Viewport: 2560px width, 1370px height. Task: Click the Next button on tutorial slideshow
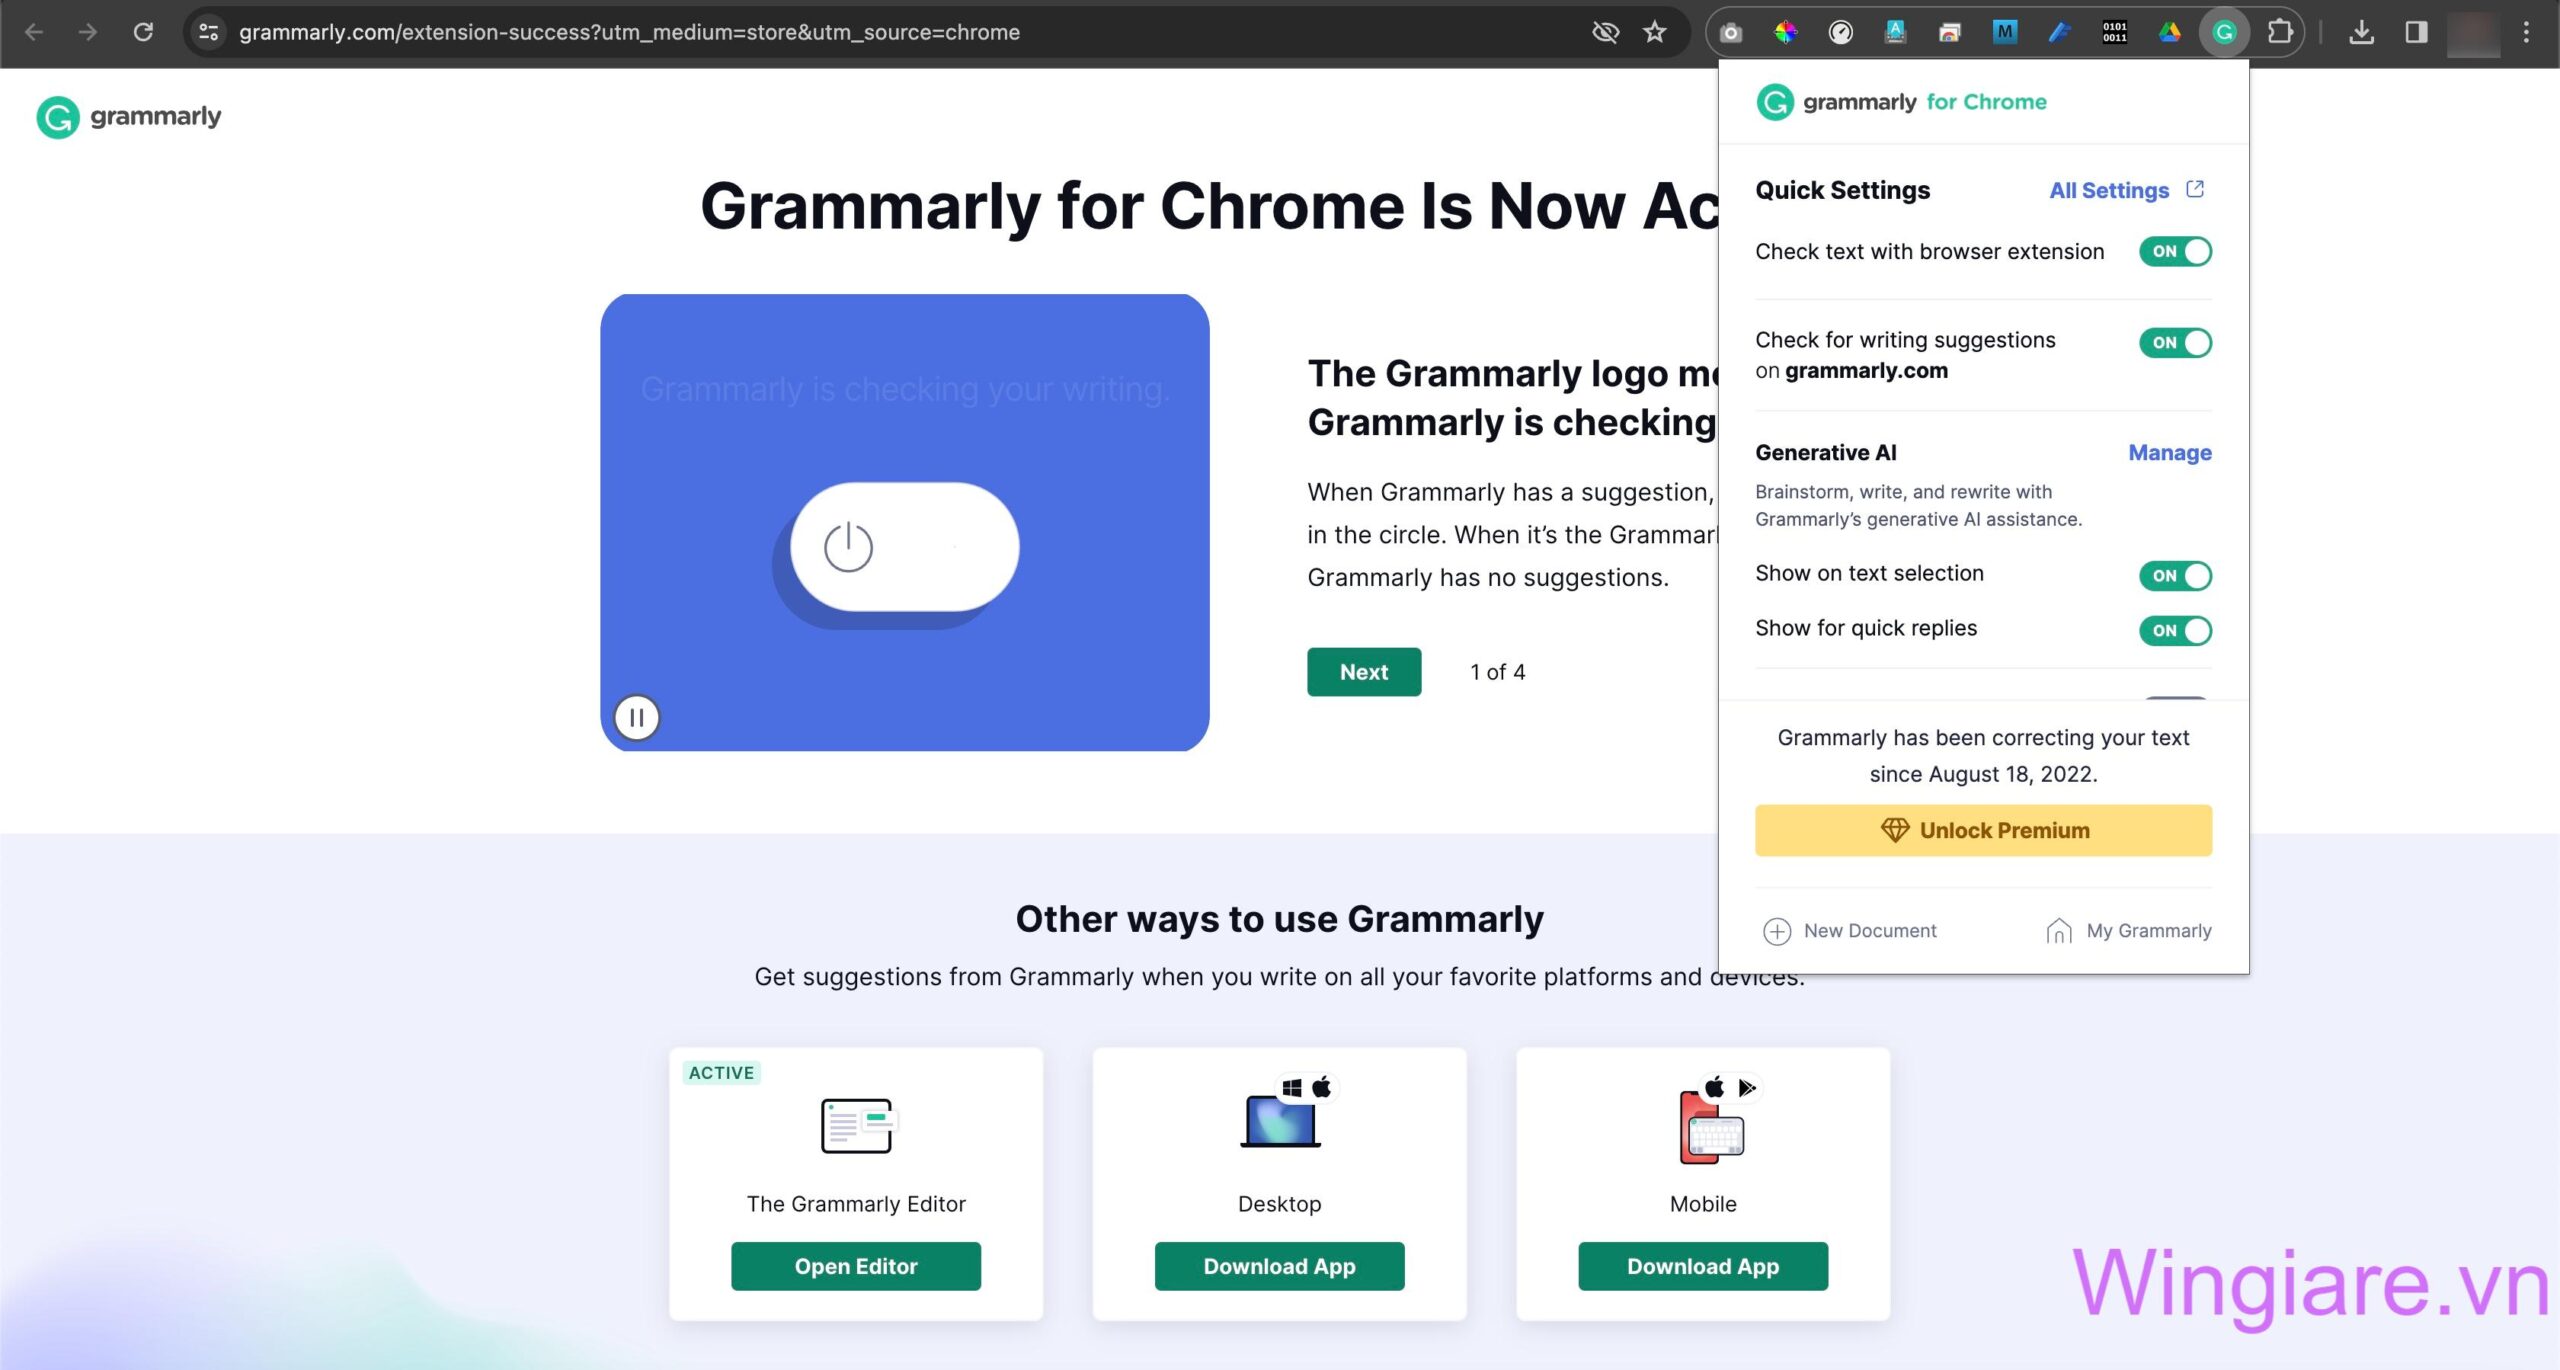coord(1363,671)
